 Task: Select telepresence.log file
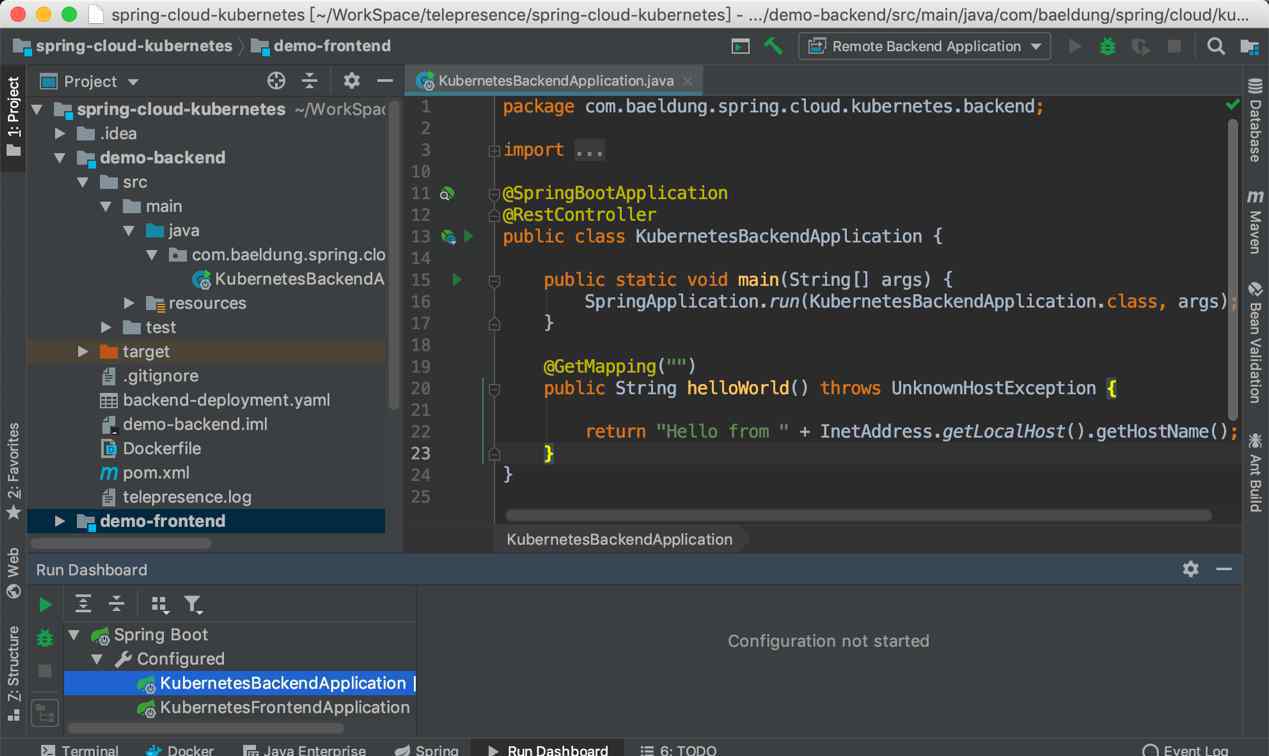click(175, 497)
